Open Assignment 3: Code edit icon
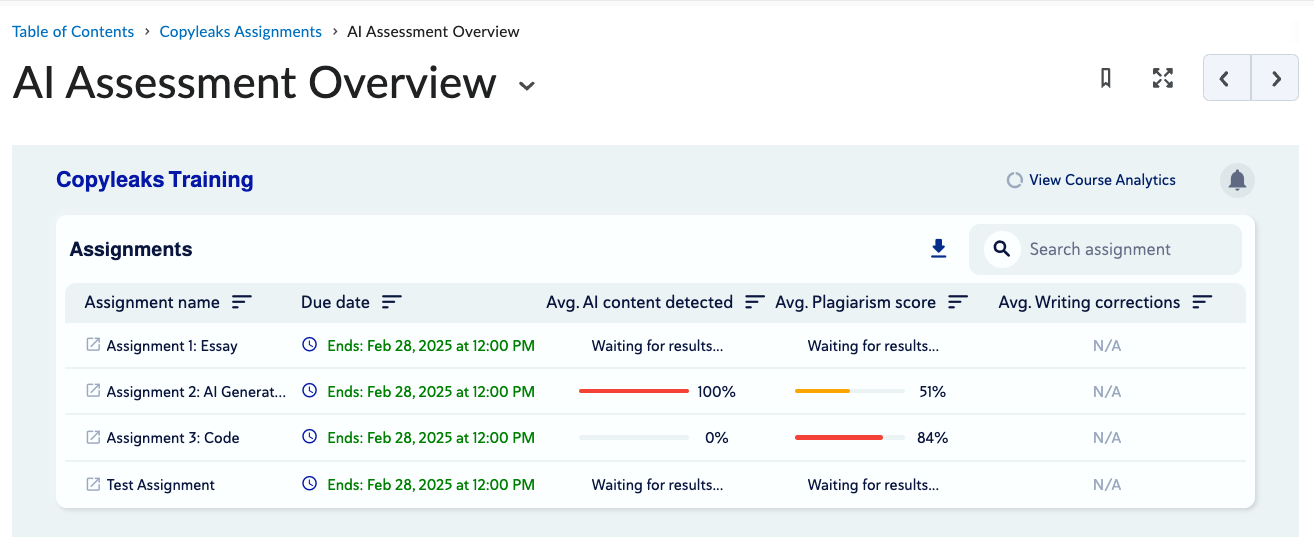1314x537 pixels. pyautogui.click(x=93, y=437)
